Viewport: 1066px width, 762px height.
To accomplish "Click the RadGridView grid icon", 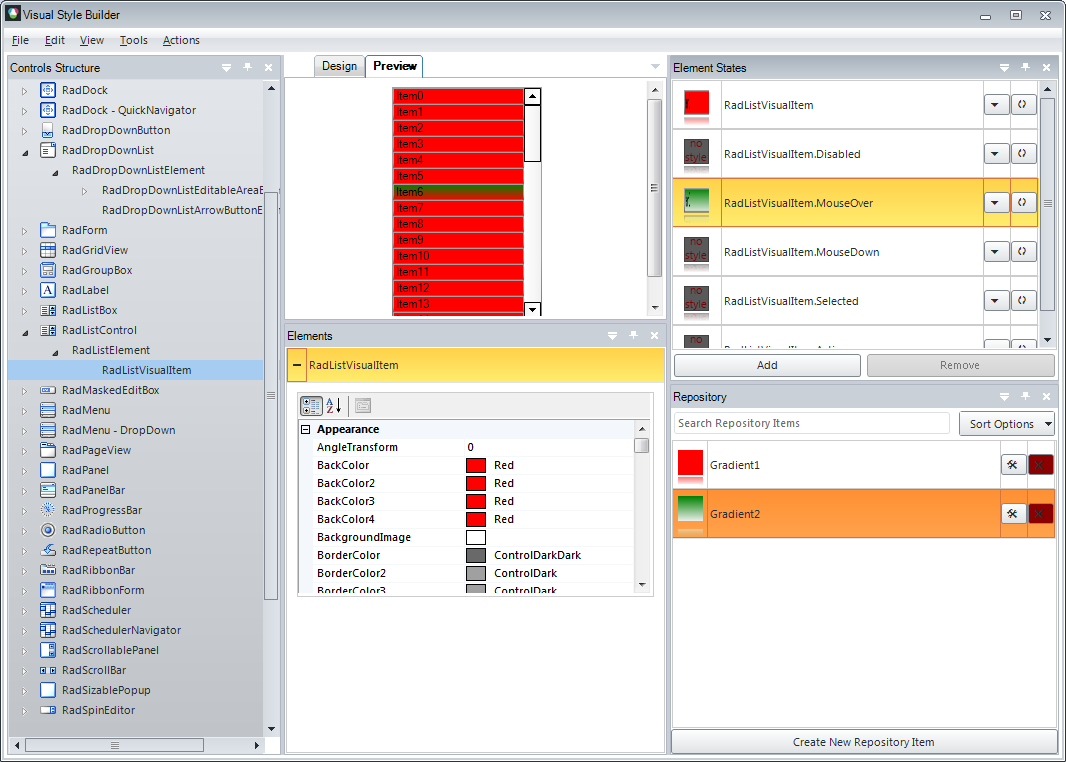I will pos(48,250).
